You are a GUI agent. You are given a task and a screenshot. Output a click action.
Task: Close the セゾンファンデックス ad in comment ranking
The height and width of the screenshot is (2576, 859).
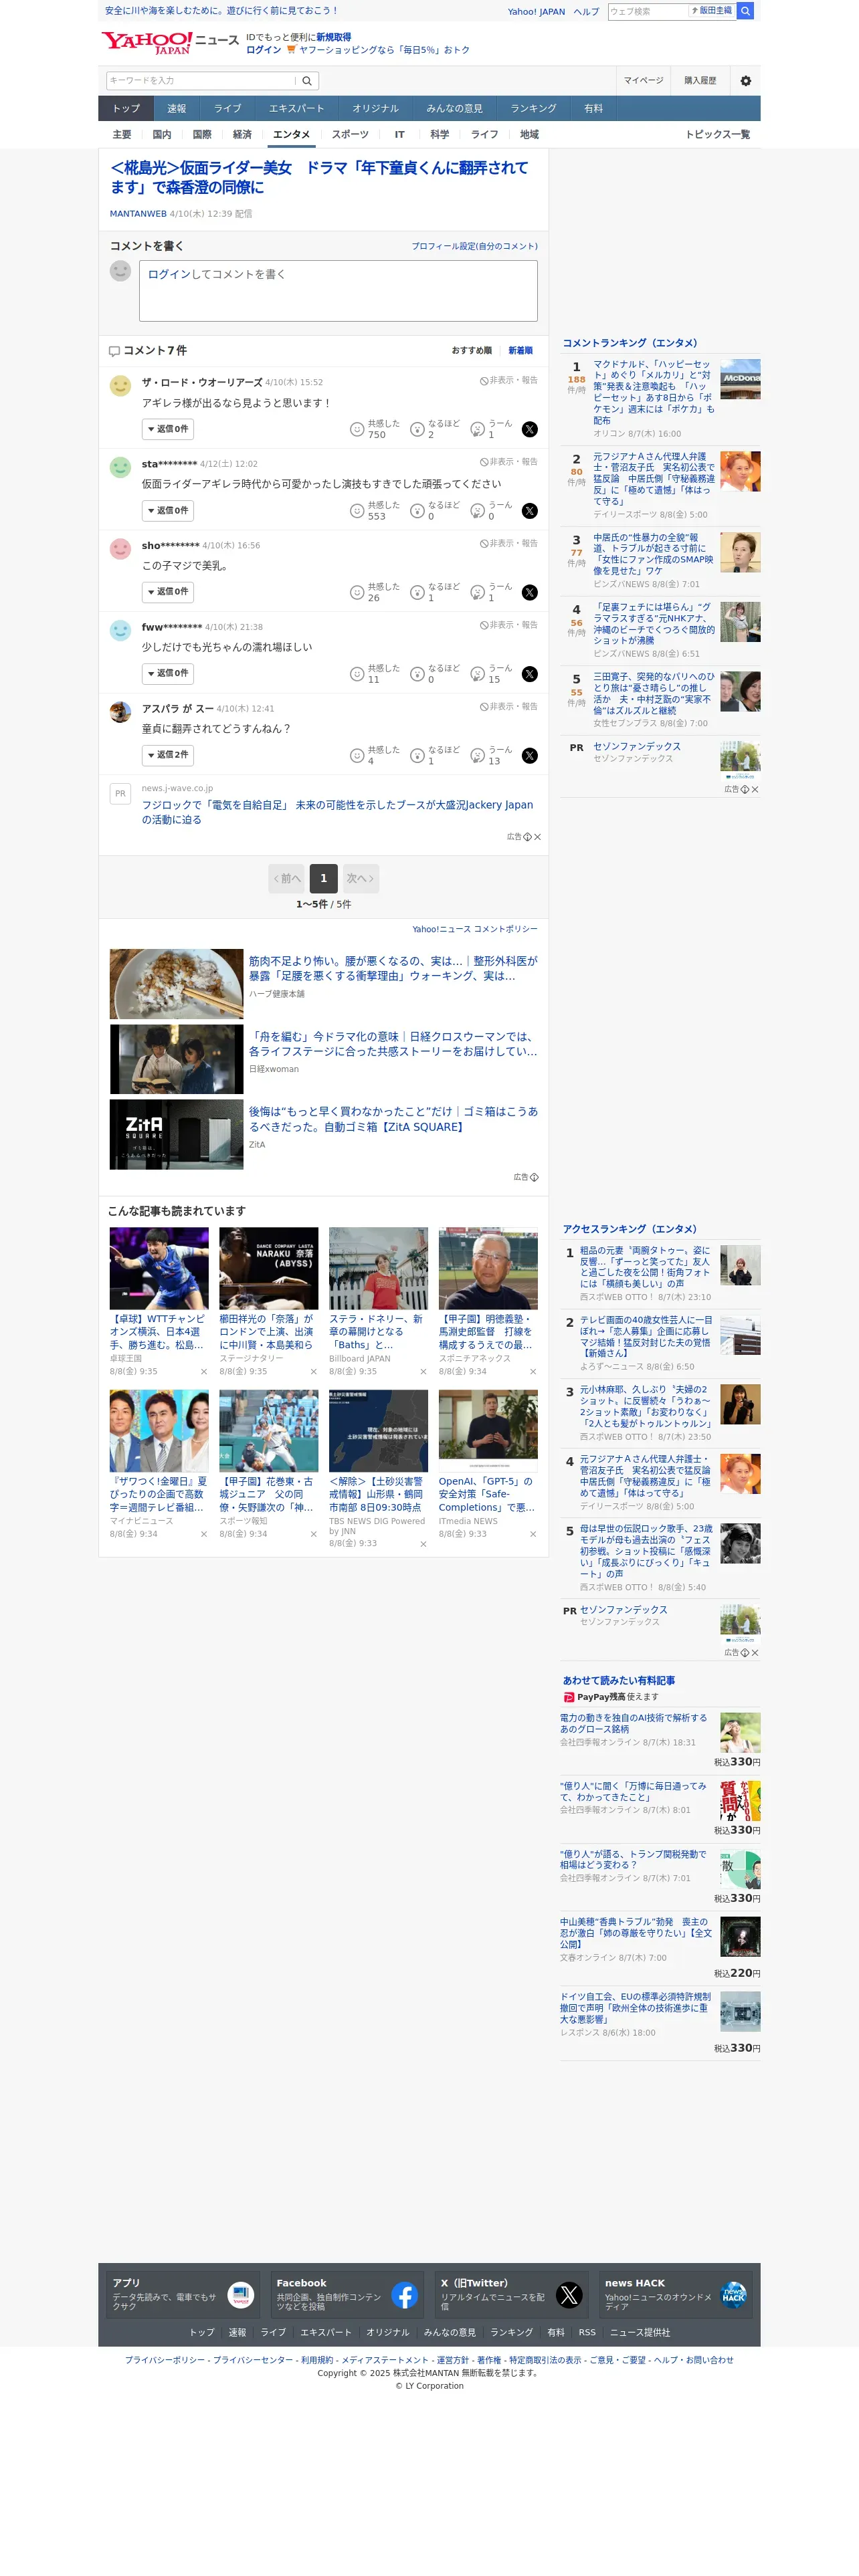[755, 790]
